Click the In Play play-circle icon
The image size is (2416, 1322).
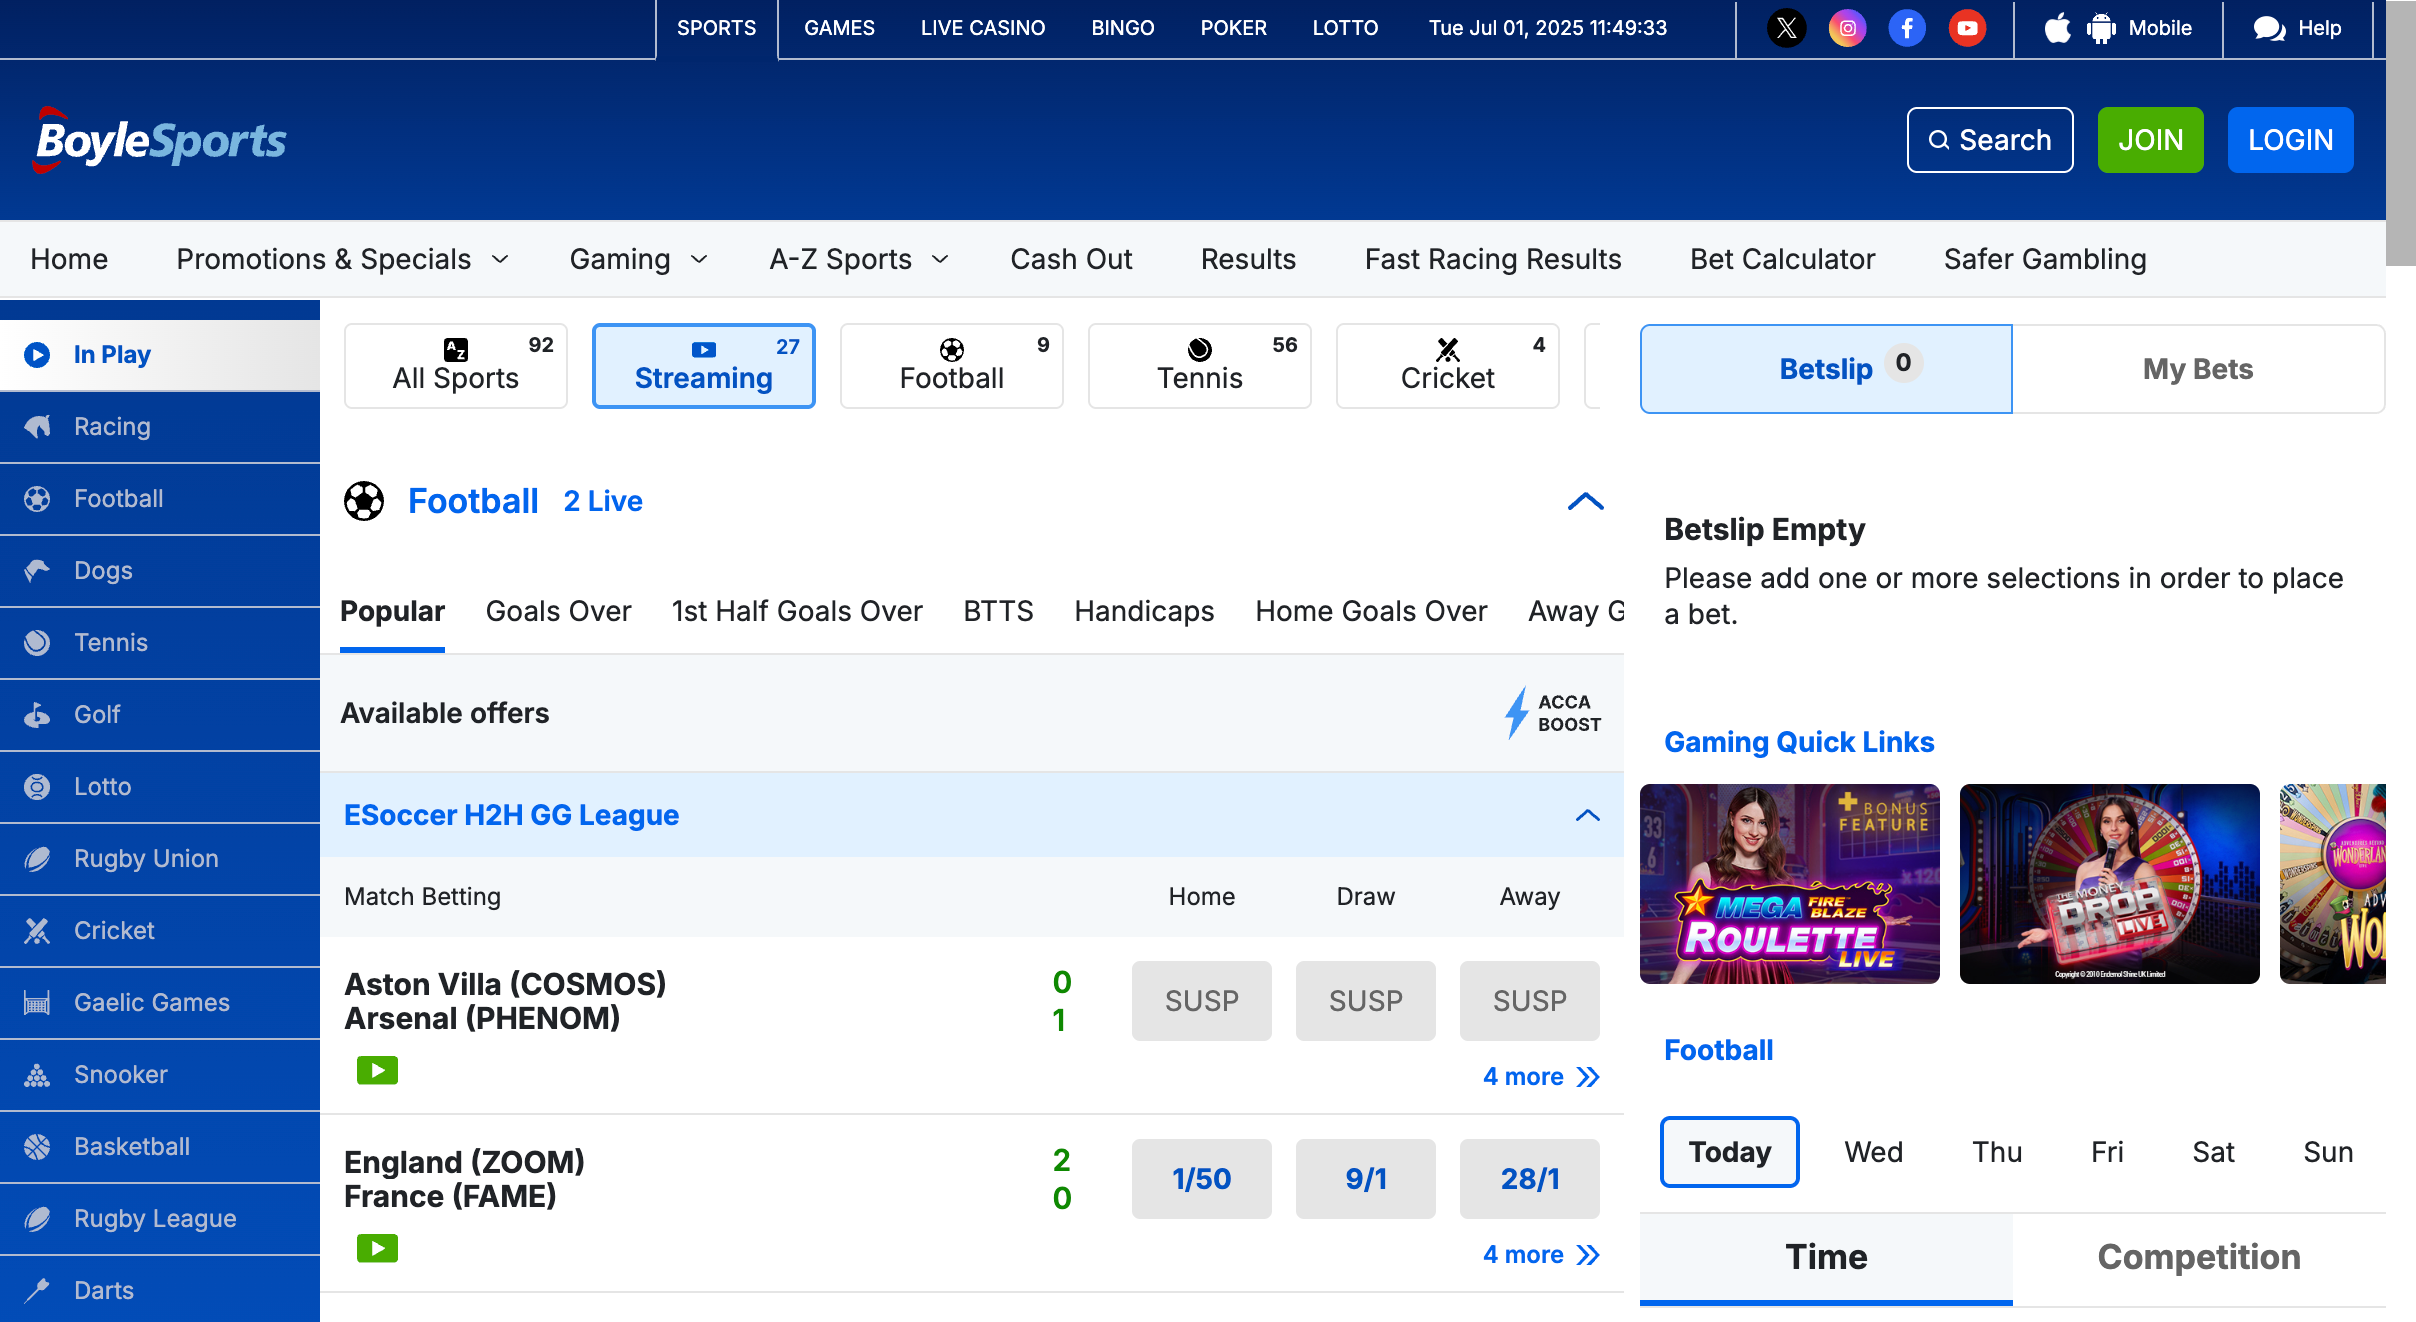(x=37, y=355)
